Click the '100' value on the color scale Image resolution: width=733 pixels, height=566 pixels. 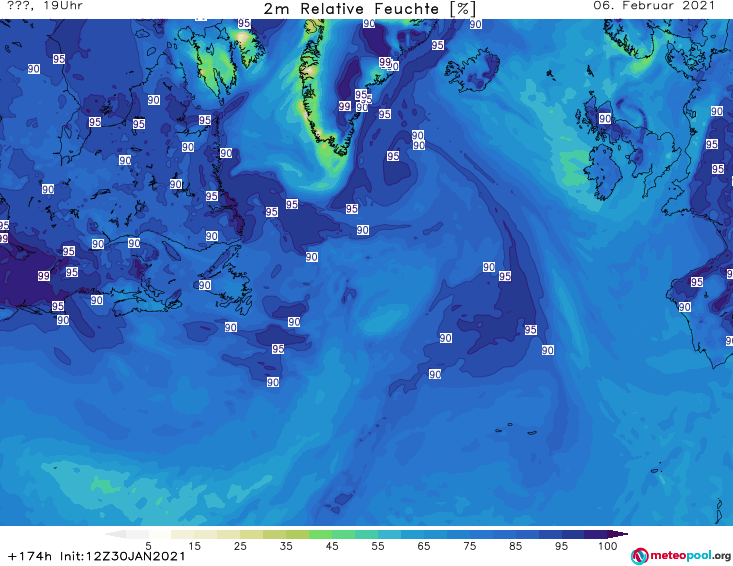[x=608, y=546]
